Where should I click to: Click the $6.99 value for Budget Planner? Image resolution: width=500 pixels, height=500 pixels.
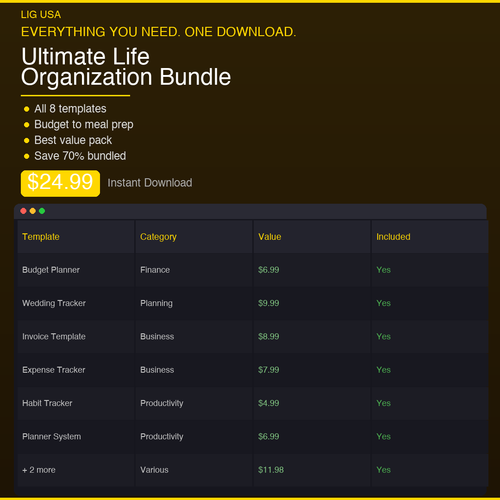click(269, 270)
